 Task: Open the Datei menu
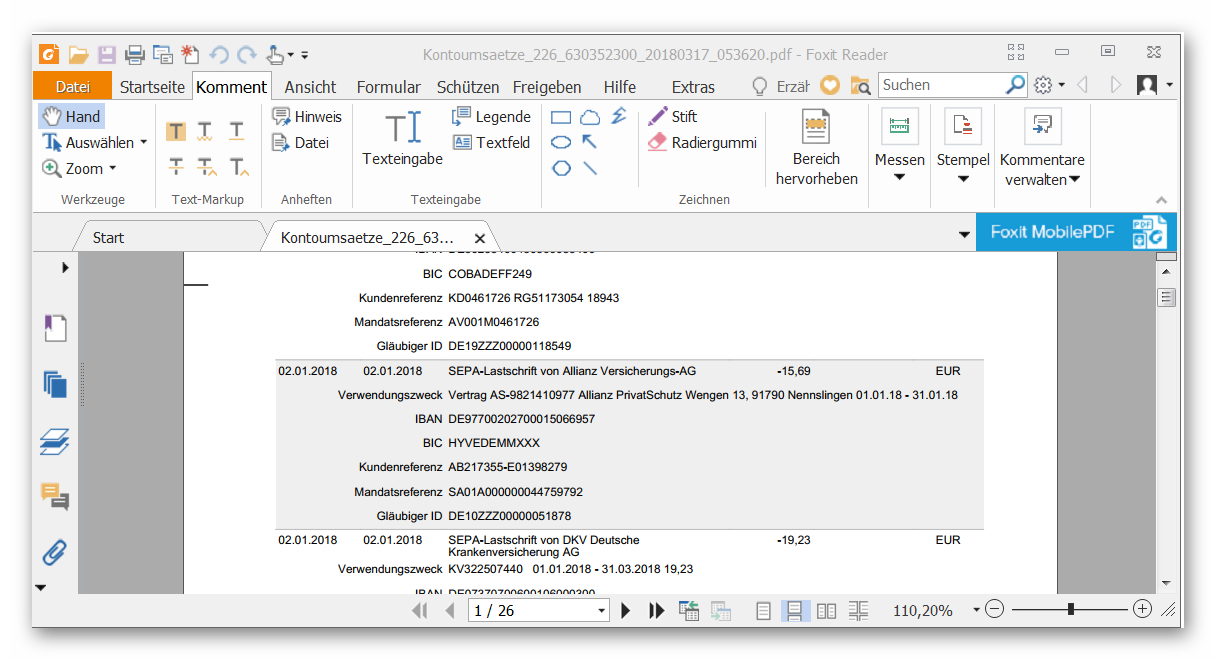(x=72, y=87)
